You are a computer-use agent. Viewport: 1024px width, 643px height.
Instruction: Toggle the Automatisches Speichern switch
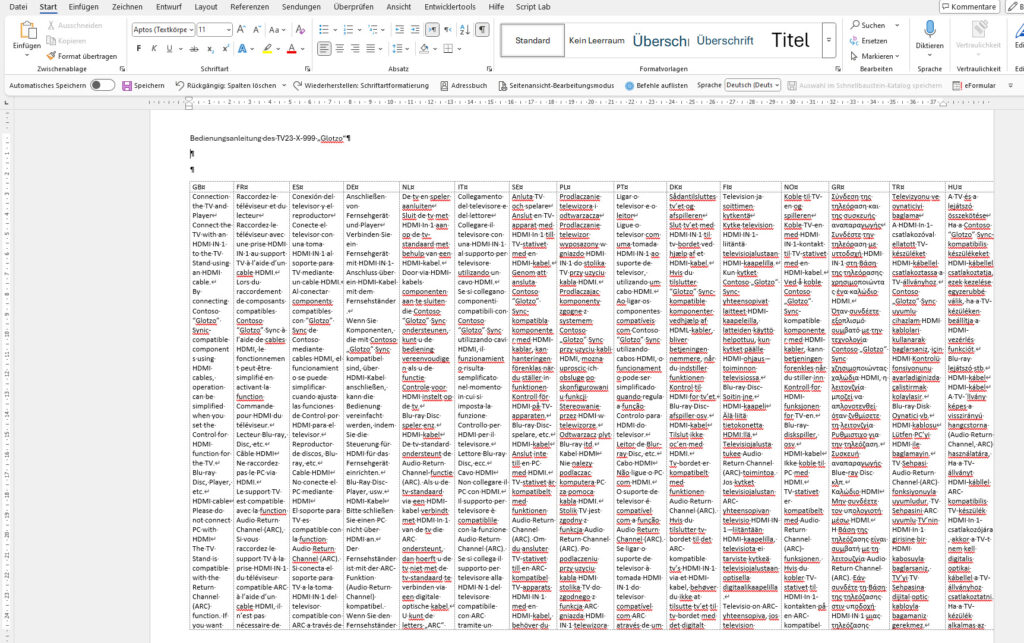102,85
